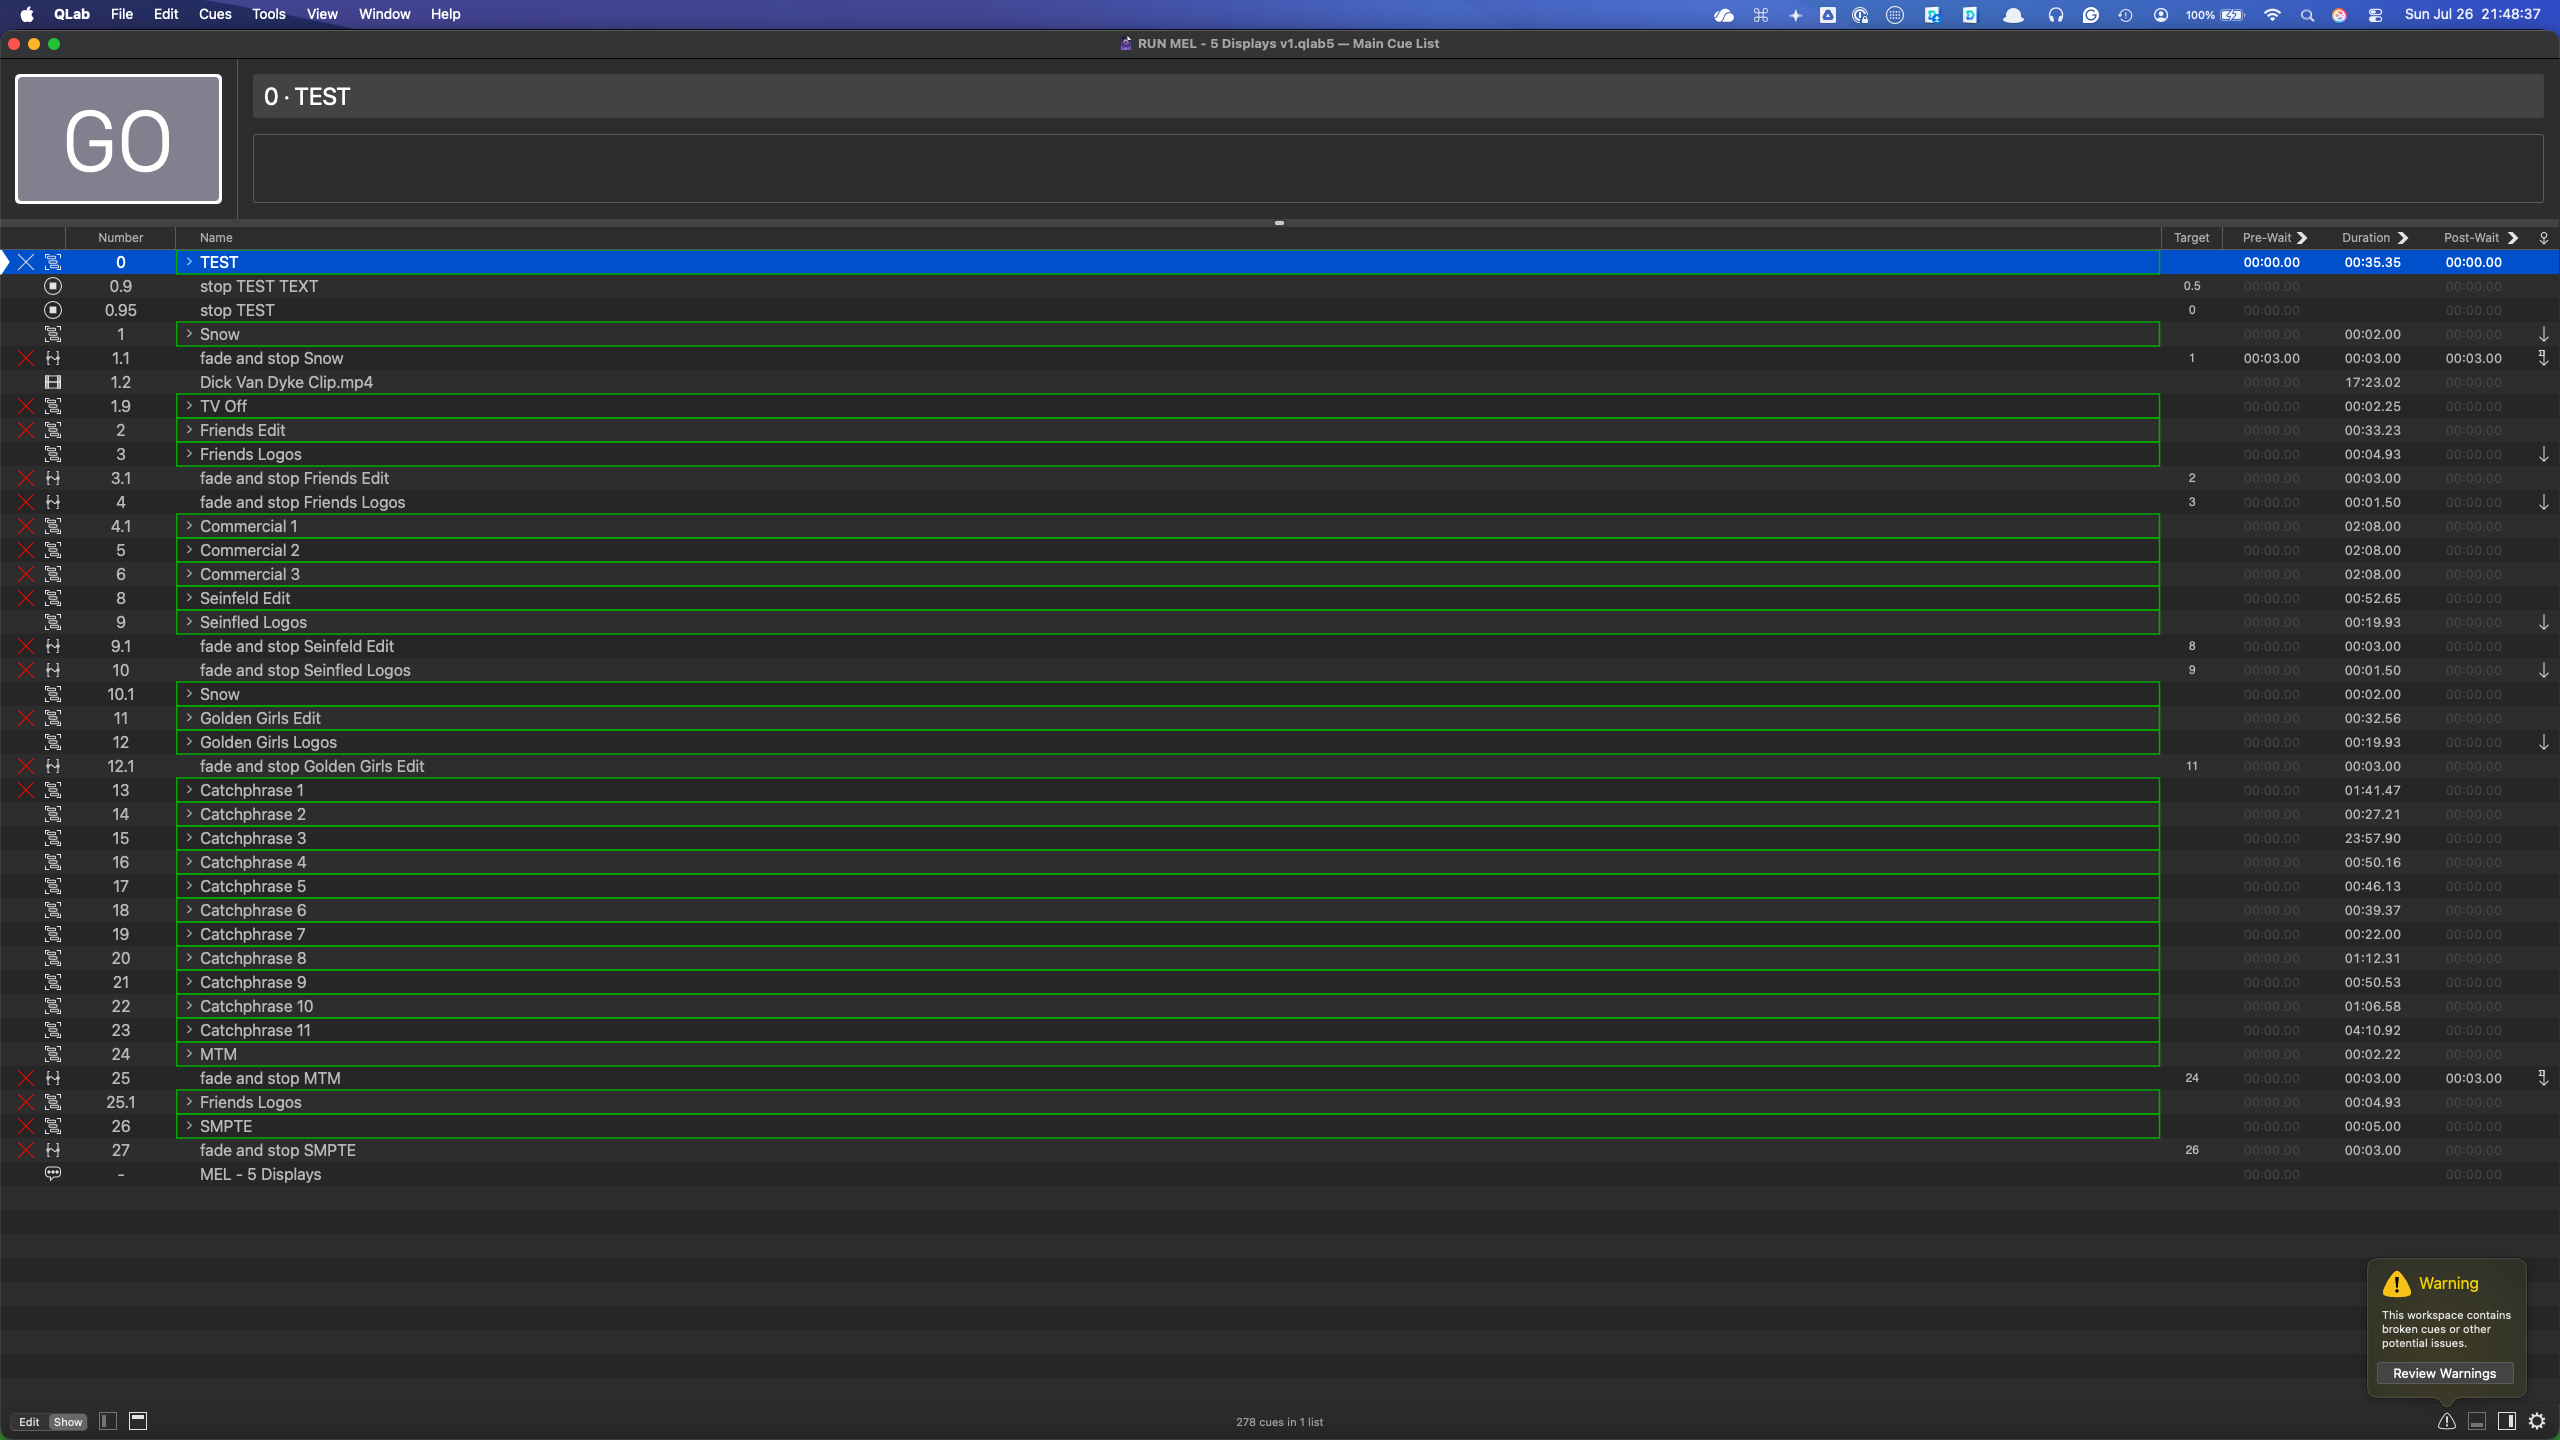
Task: Click auto-continue arrow on Snow cue 1
Action: [x=2543, y=334]
